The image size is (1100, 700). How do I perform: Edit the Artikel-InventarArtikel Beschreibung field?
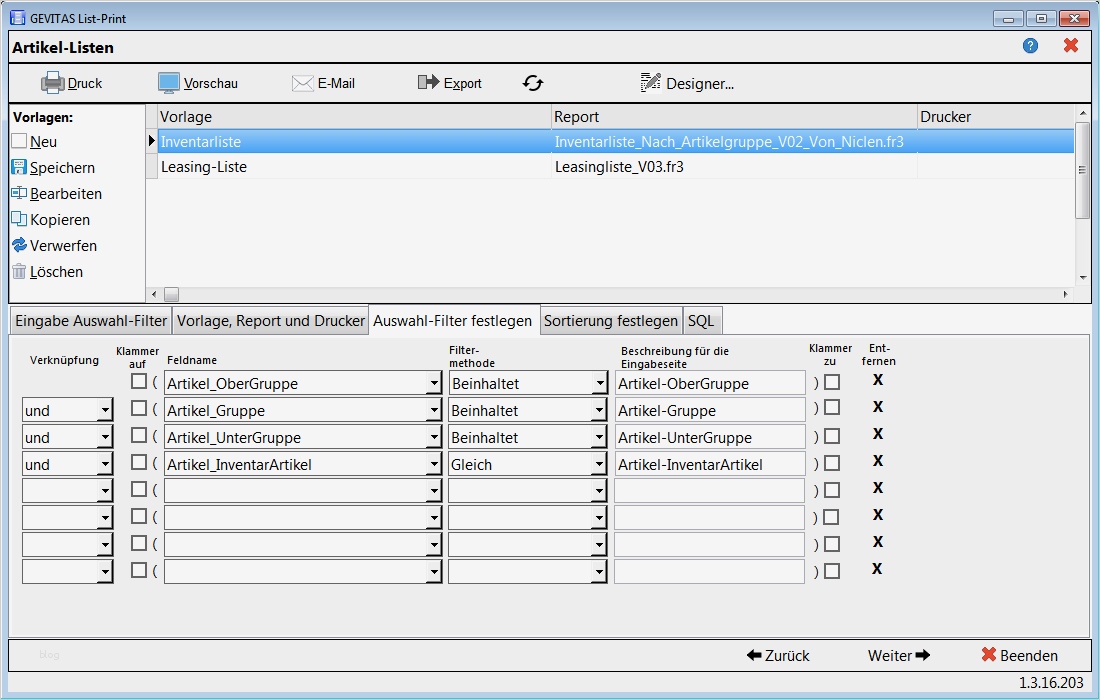click(710, 464)
